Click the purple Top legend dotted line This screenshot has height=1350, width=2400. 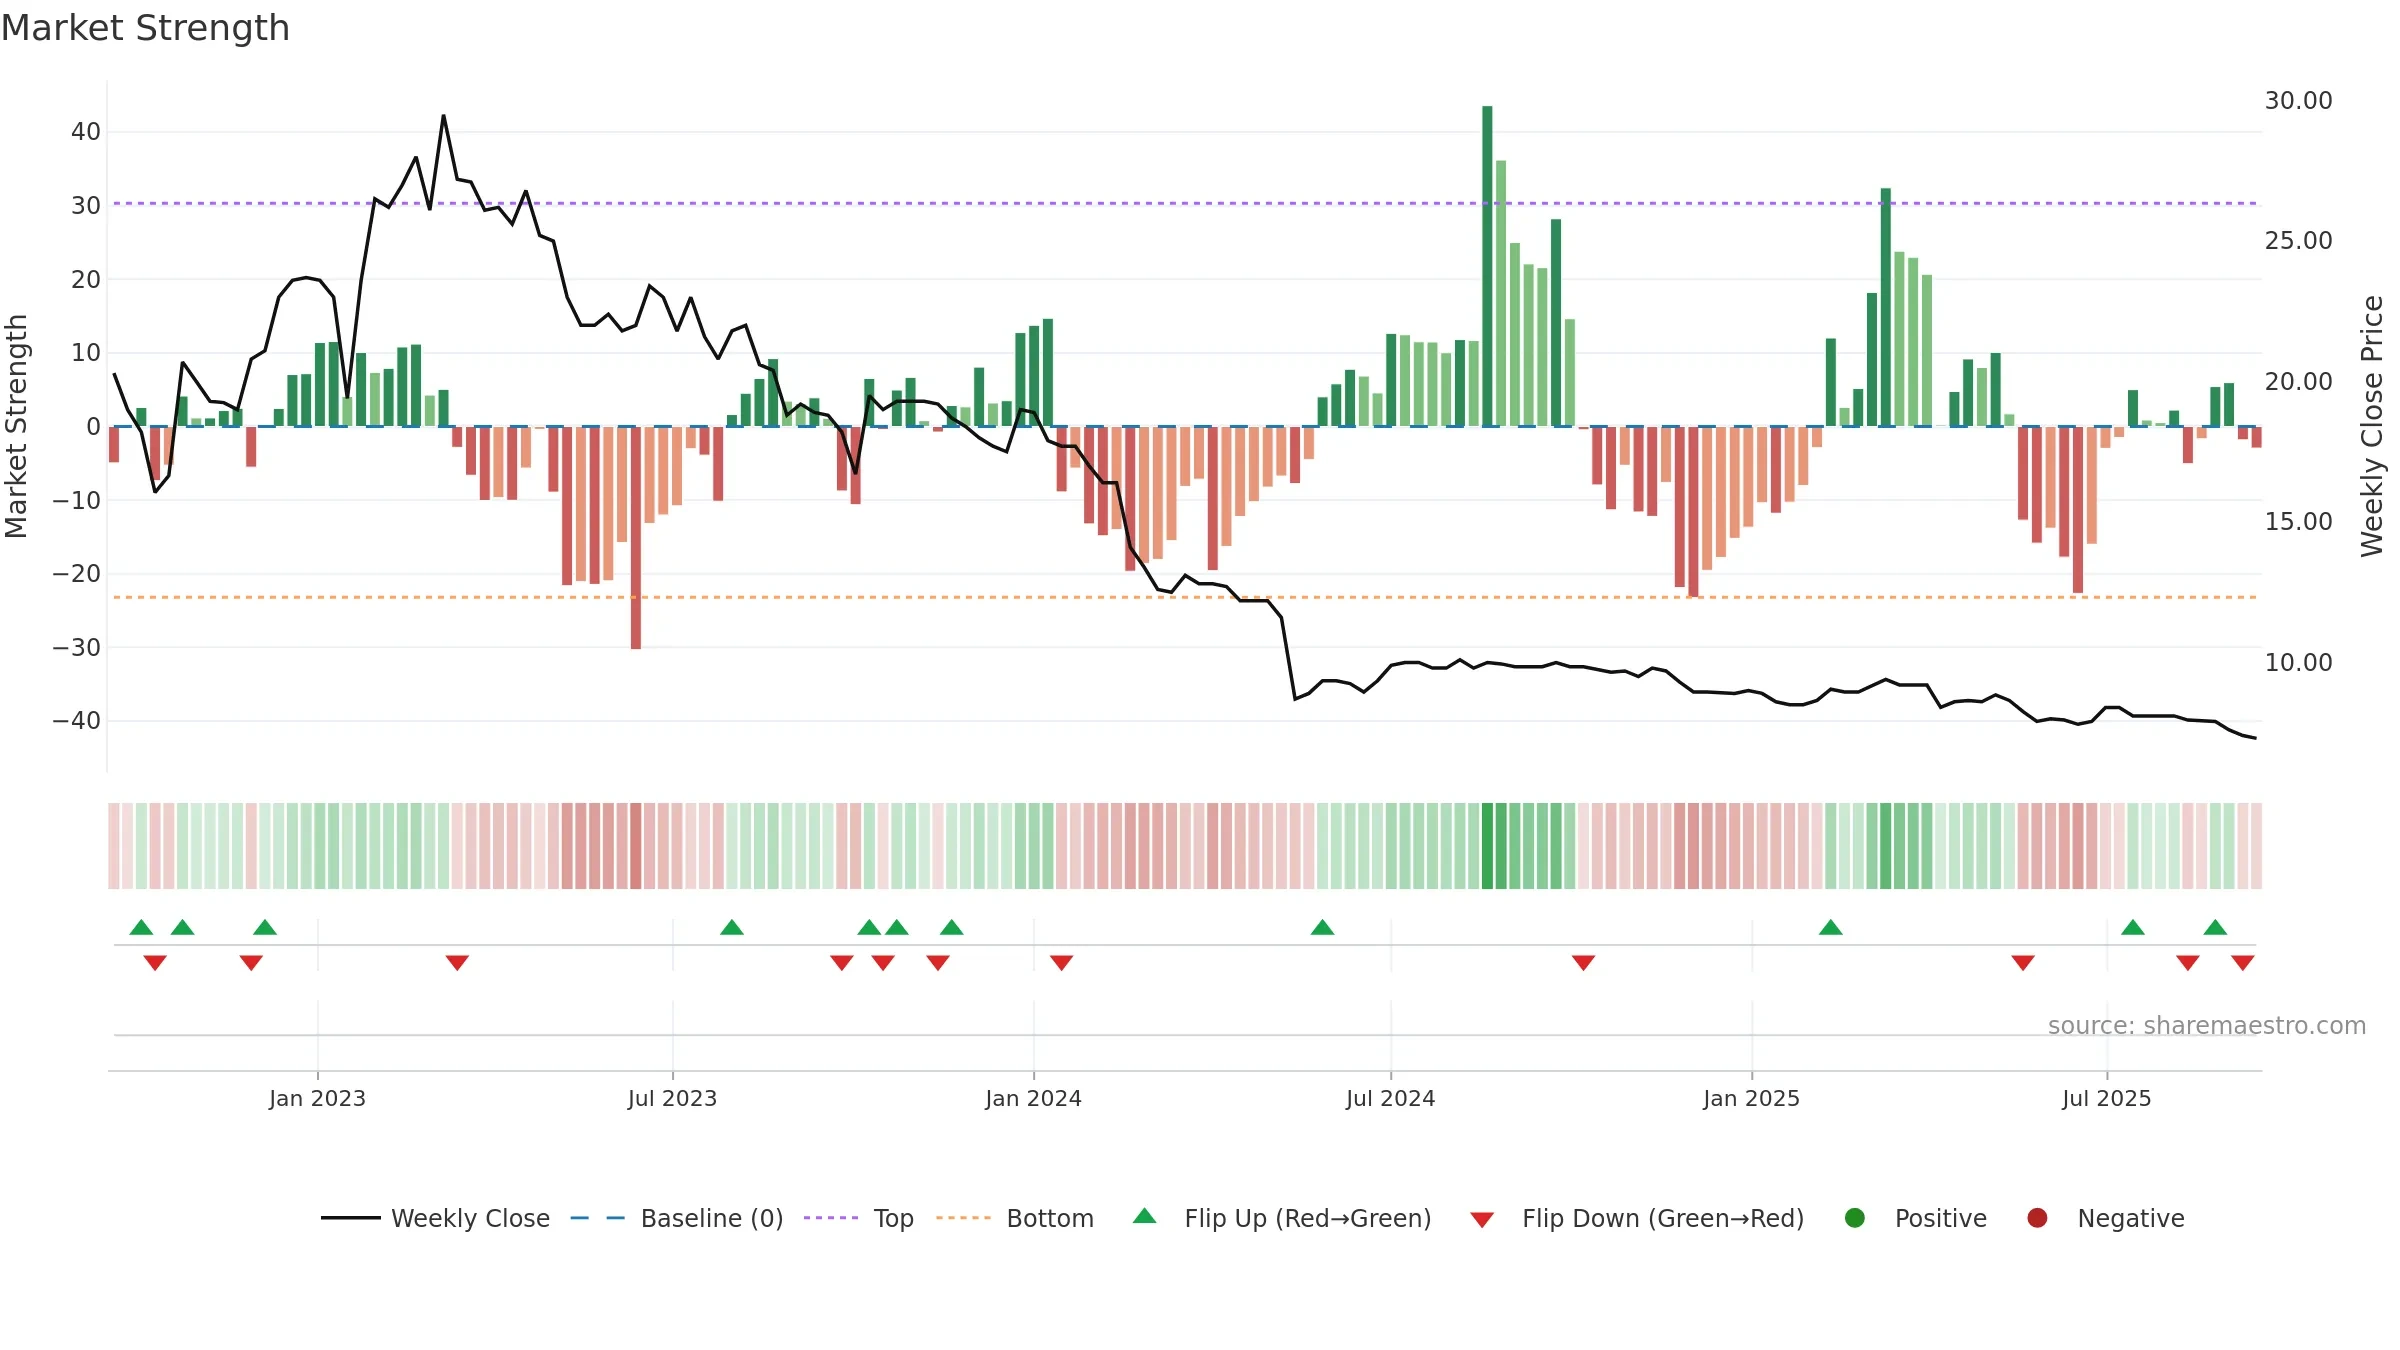click(830, 1218)
